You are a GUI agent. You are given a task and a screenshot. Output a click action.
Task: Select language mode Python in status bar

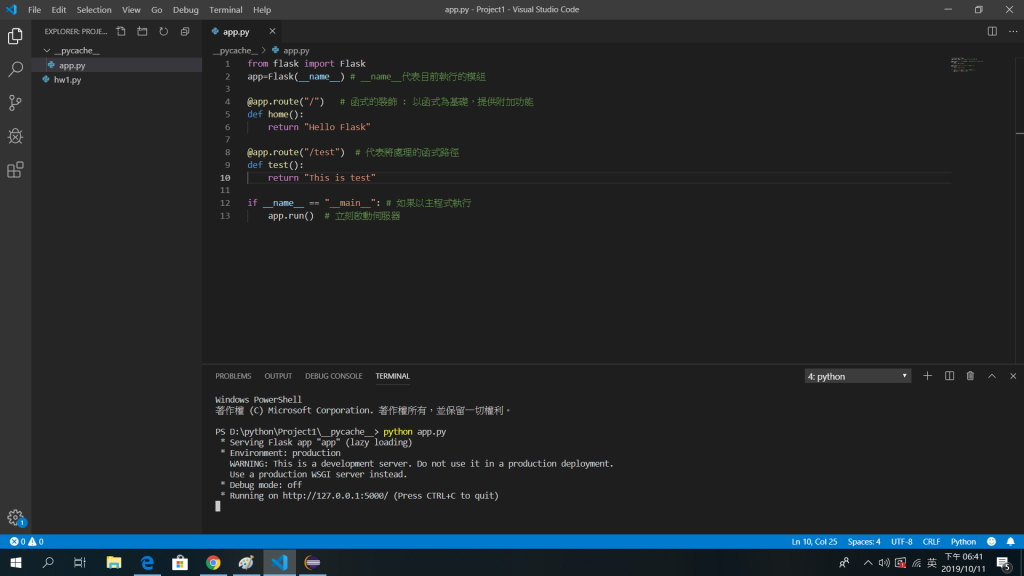[963, 541]
